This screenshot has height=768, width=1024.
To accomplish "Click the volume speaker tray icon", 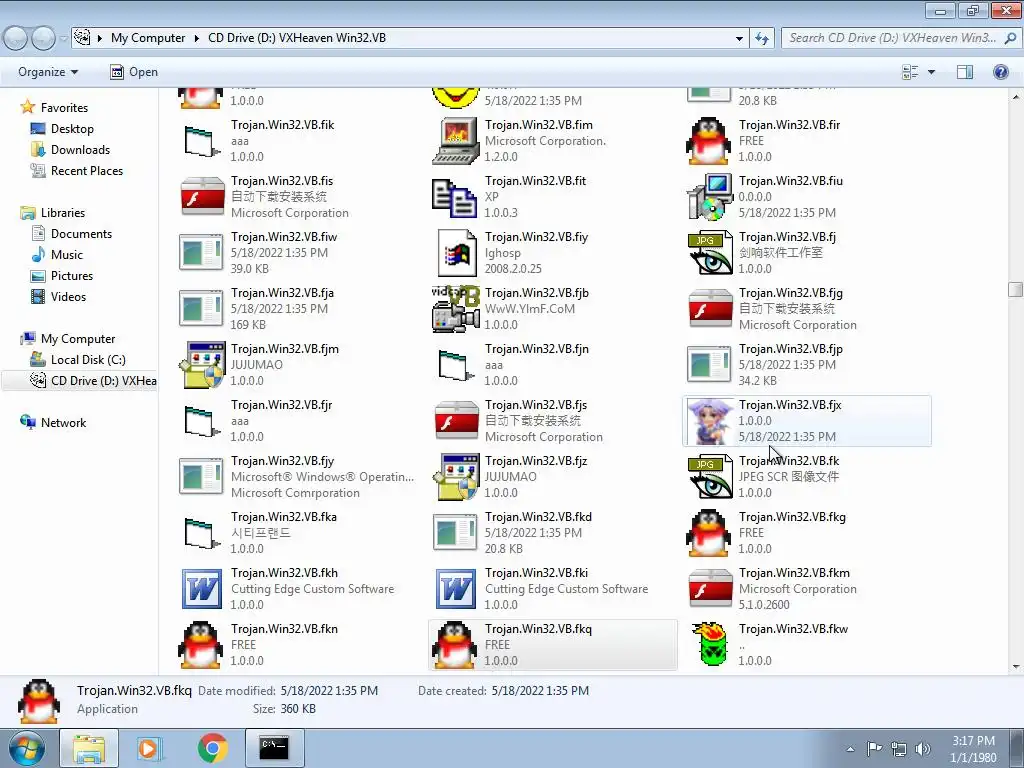I will click(x=922, y=749).
